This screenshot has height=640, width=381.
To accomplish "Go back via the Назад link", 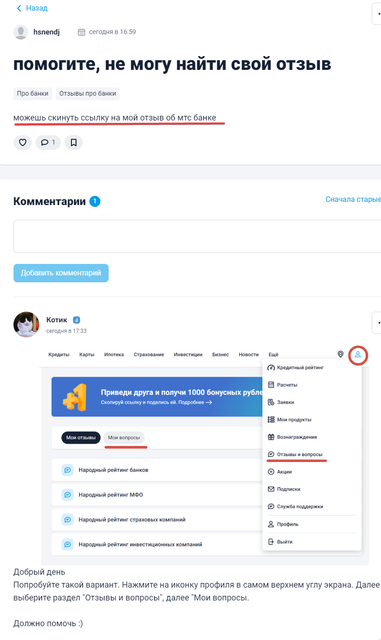I will point(32,8).
